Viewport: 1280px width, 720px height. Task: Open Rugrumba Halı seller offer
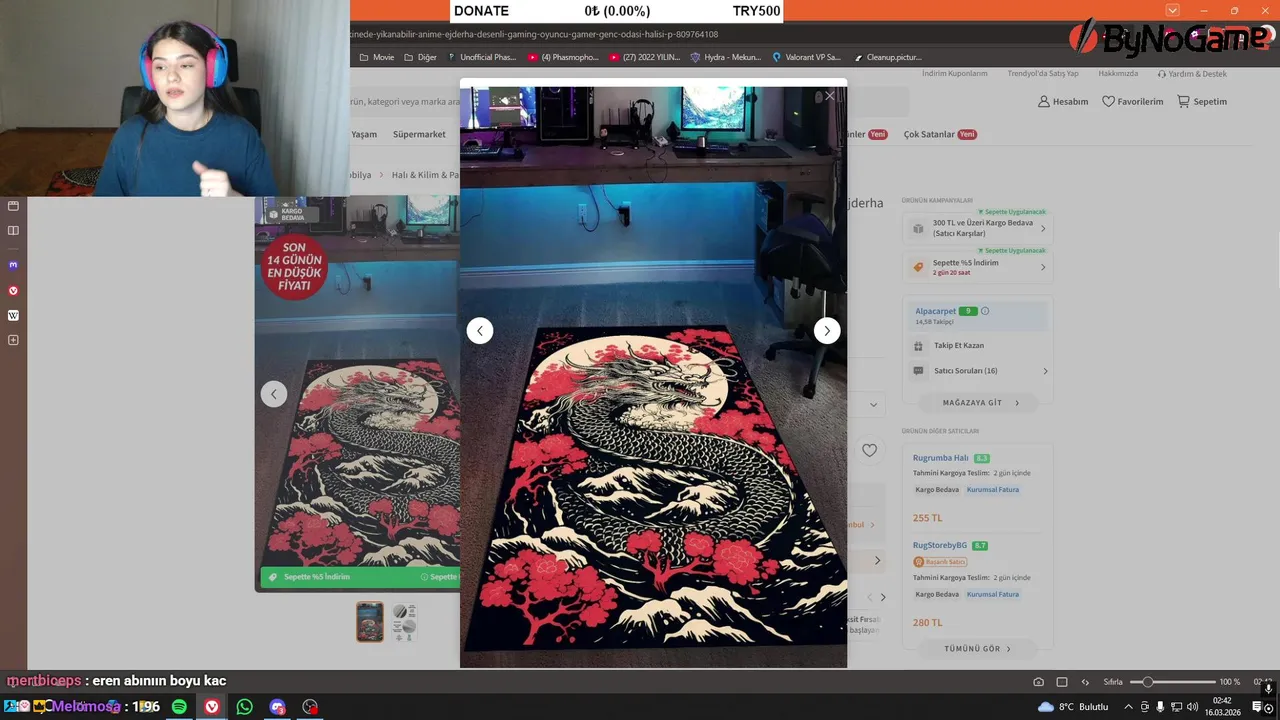point(940,458)
